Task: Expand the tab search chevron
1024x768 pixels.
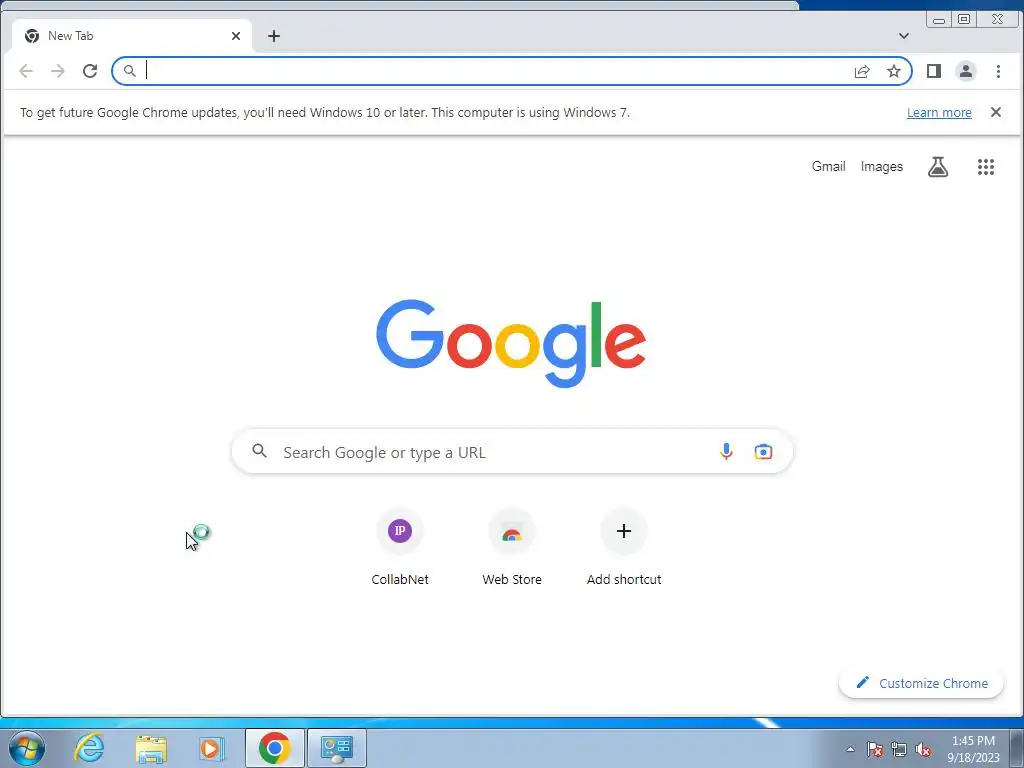Action: [904, 36]
